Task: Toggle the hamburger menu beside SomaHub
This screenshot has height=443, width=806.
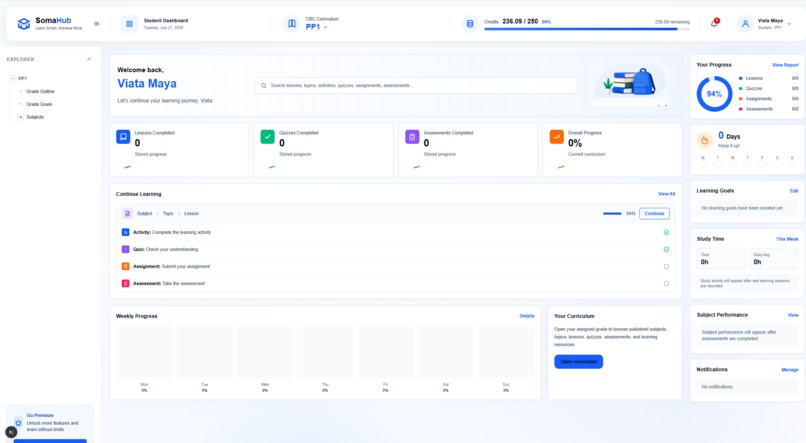Action: point(97,24)
